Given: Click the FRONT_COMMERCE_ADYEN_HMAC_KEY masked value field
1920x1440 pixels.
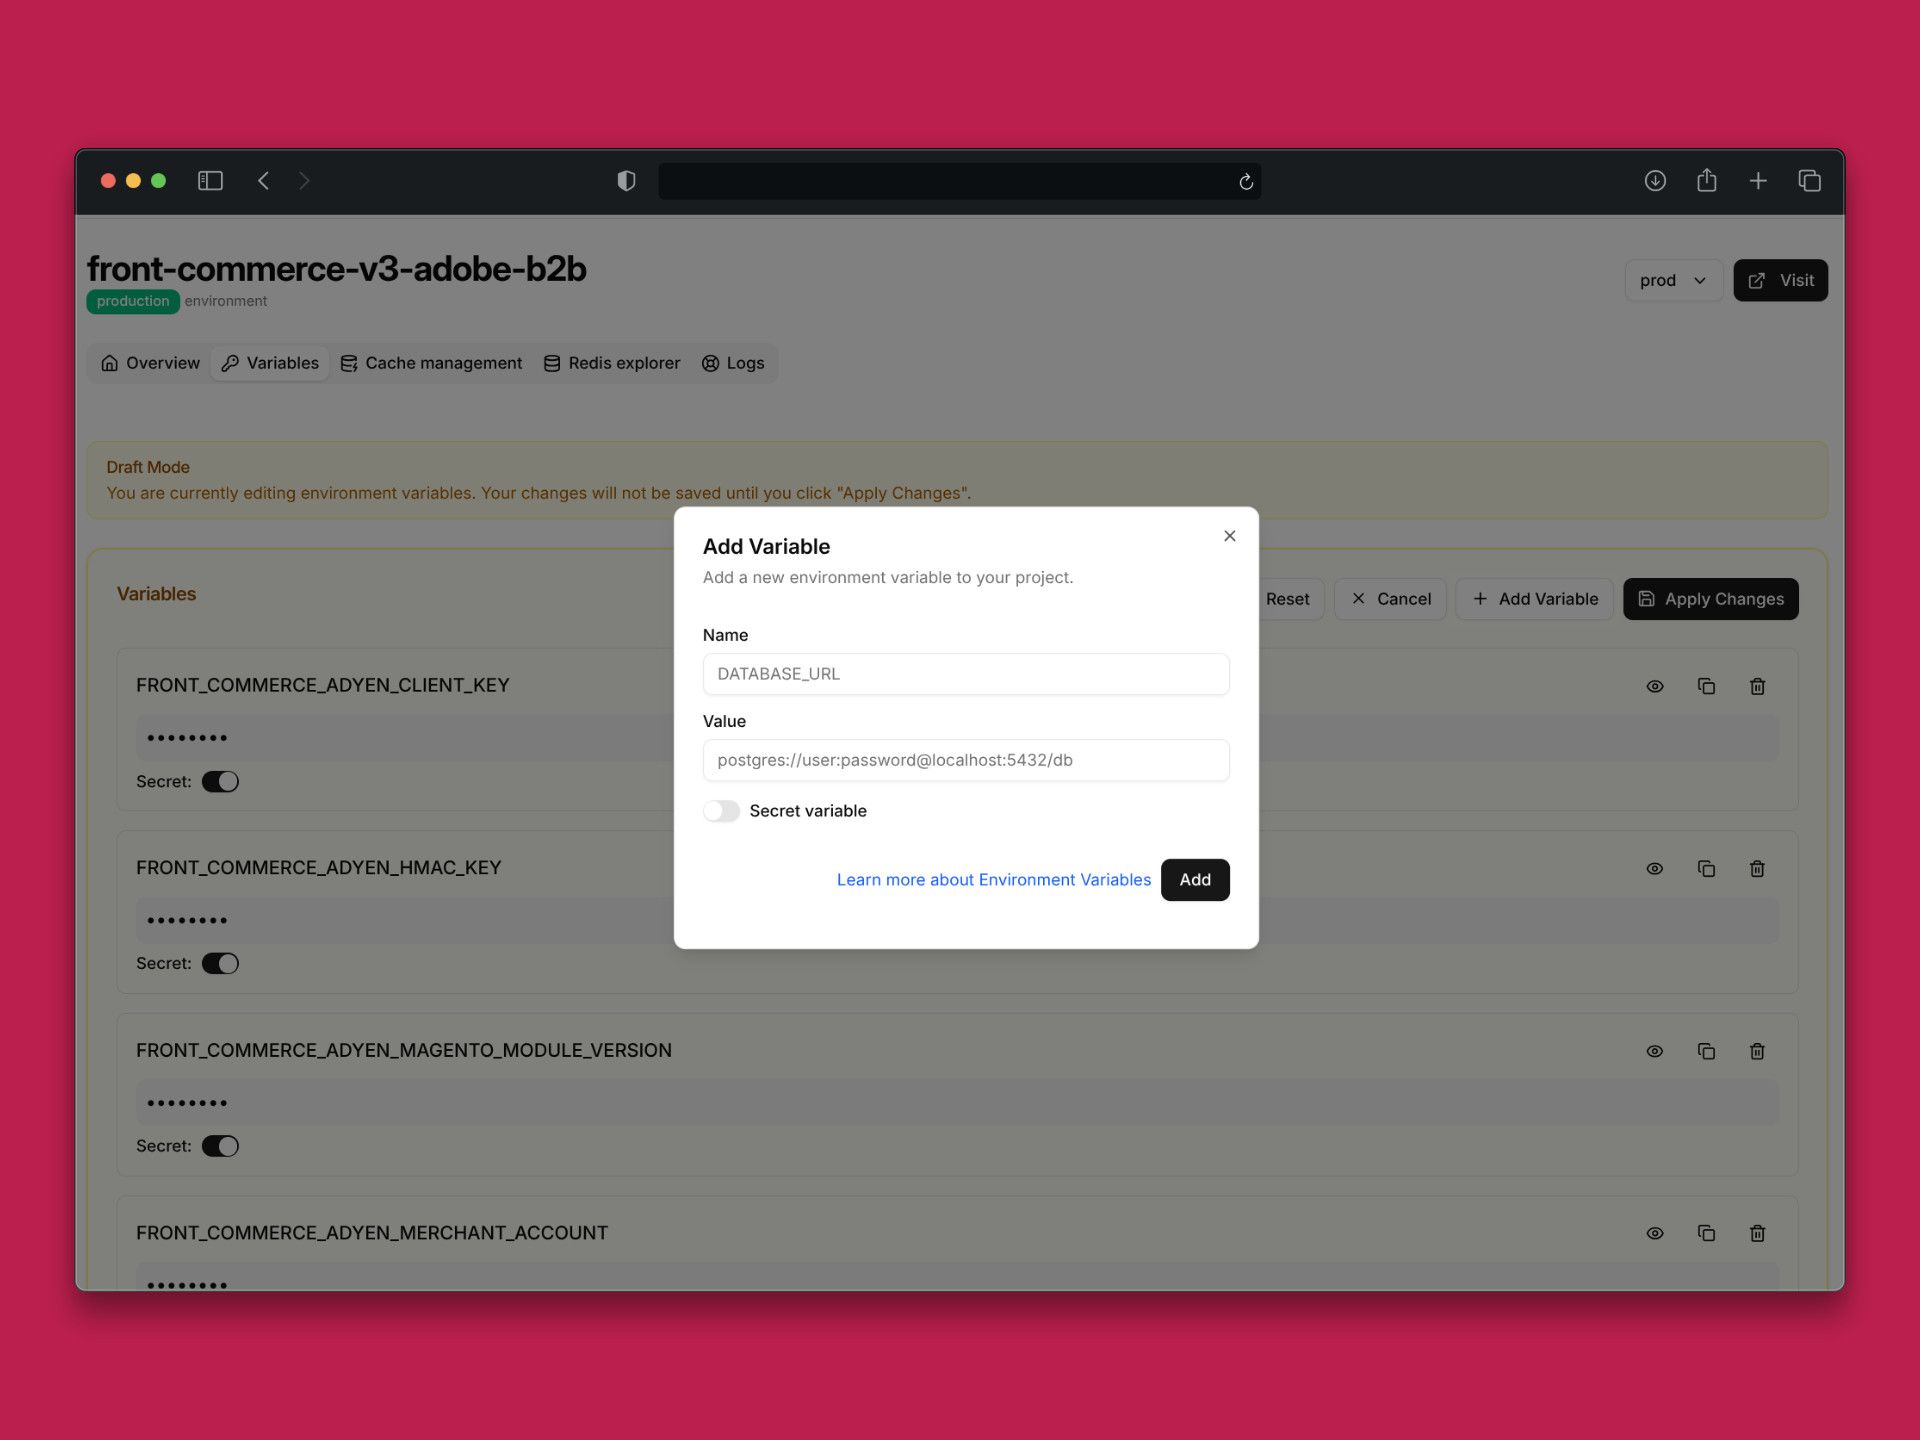Looking at the screenshot, I should click(x=957, y=920).
